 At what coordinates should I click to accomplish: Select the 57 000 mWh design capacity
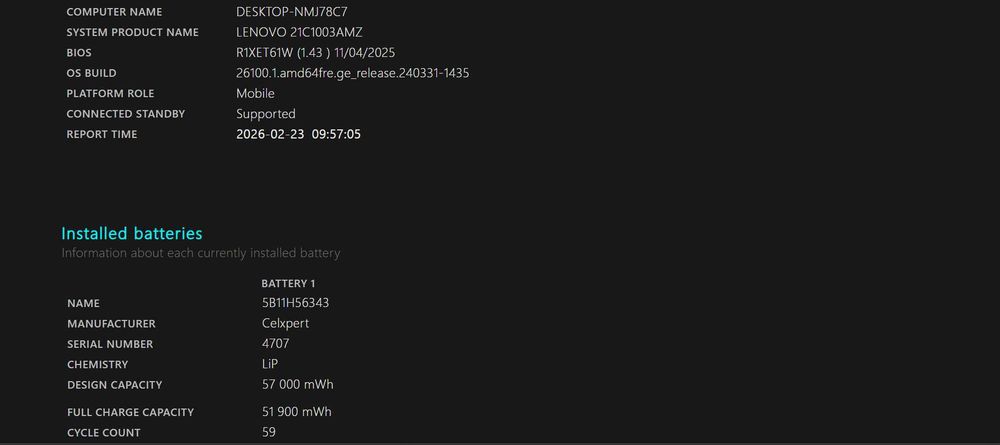(296, 385)
